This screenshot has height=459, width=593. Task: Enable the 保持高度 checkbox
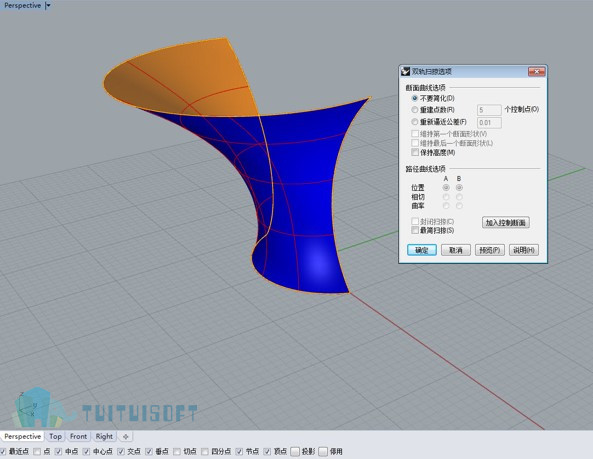click(415, 152)
